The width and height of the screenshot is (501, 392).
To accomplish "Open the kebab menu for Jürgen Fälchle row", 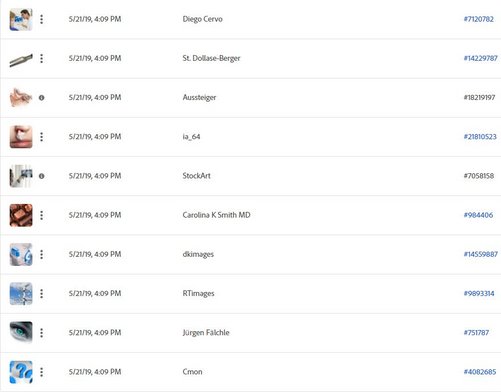I will click(x=42, y=333).
